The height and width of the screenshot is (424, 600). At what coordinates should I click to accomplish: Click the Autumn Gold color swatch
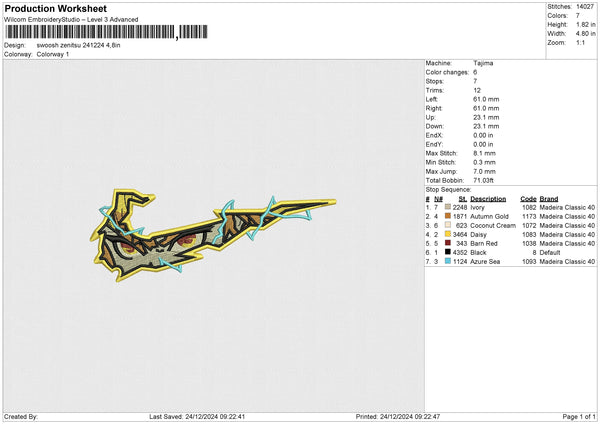448,216
